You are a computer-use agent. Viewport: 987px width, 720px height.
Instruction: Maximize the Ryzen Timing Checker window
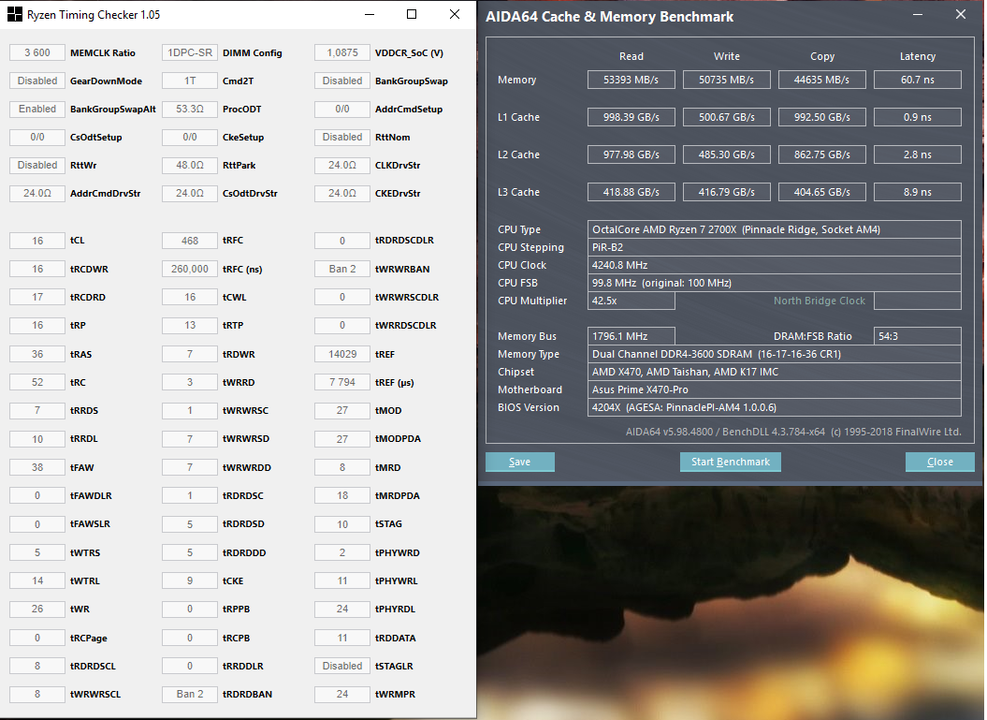coord(412,14)
